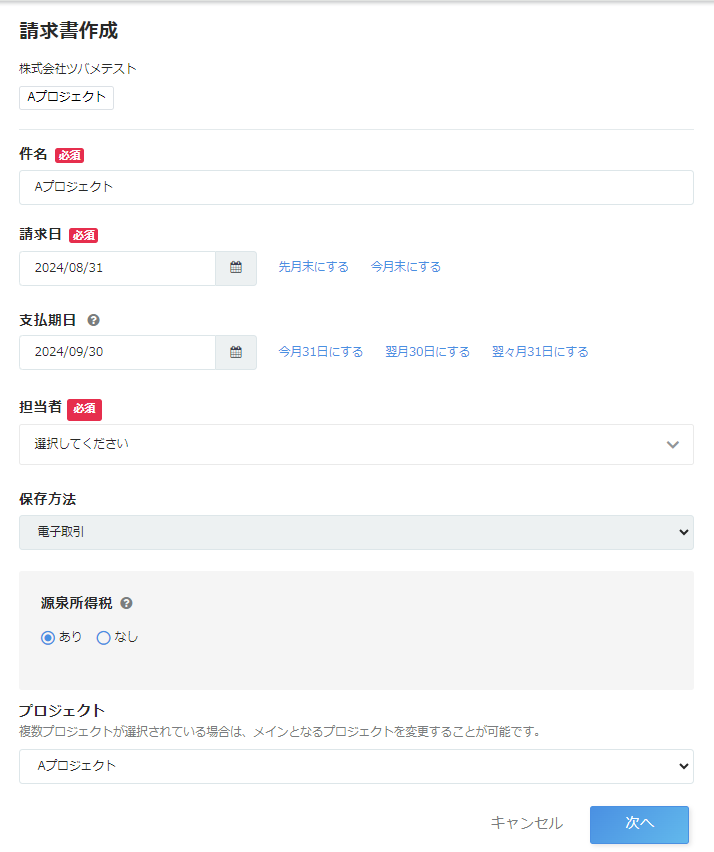
Task: Click the 請求書作成 heading
Action: [68, 30]
